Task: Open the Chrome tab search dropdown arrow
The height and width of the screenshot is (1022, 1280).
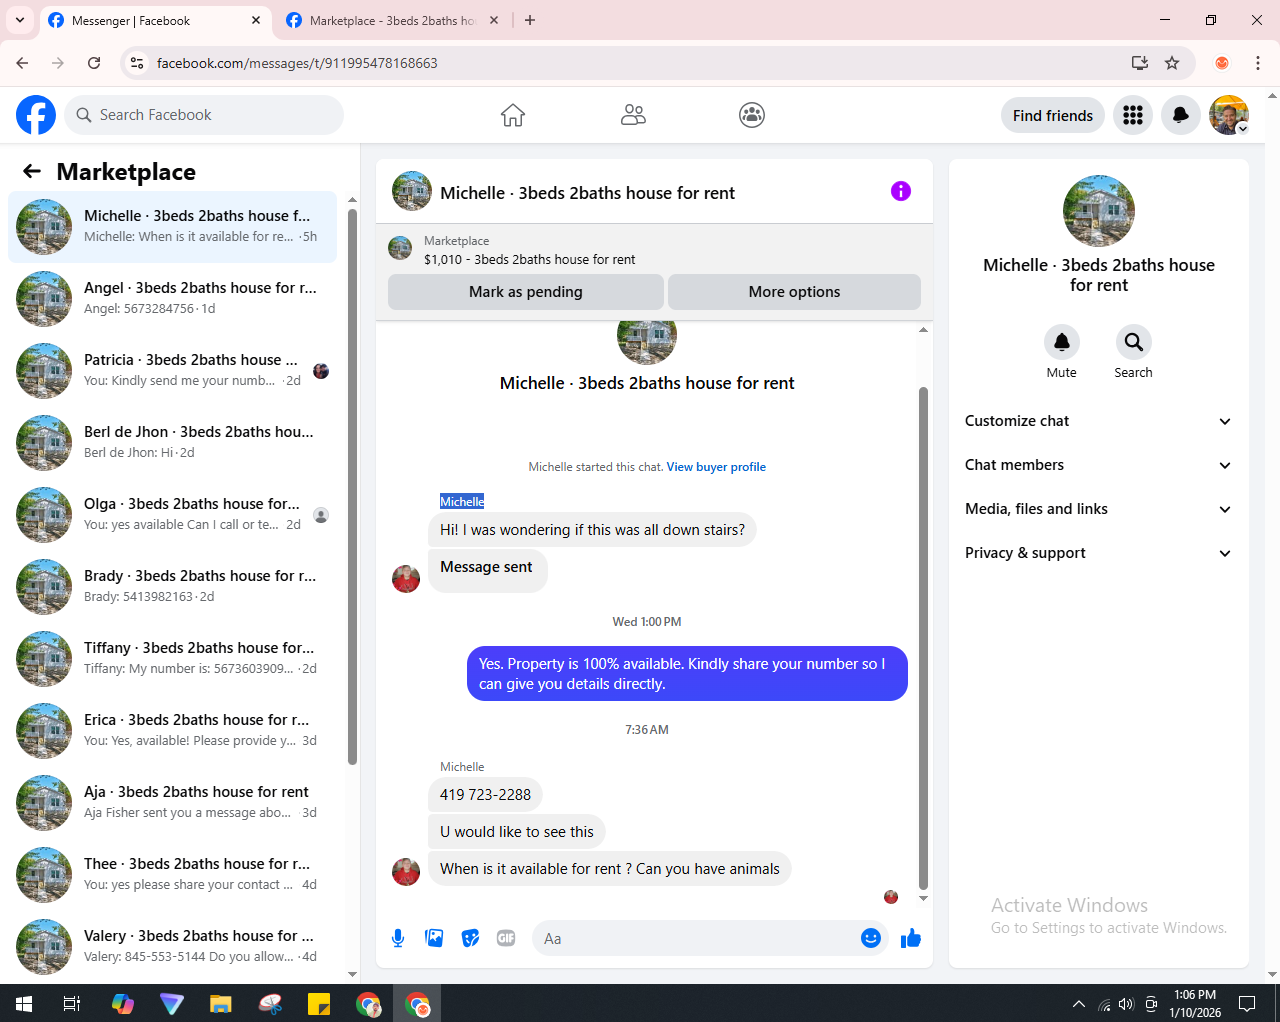Action: (20, 20)
